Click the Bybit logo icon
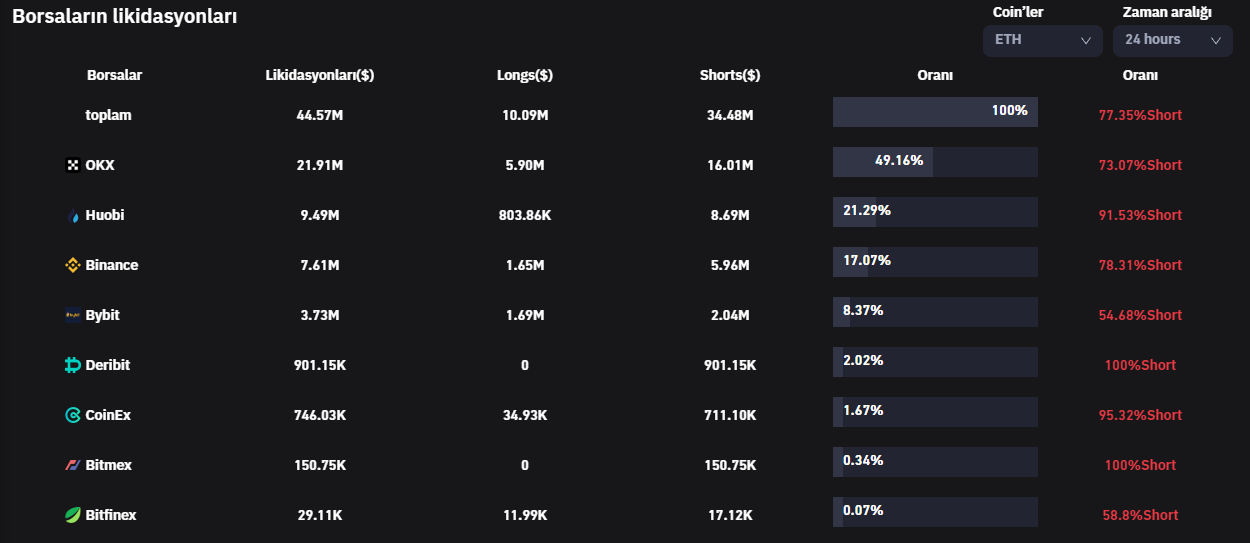Viewport: 1250px width, 543px height. click(72, 315)
